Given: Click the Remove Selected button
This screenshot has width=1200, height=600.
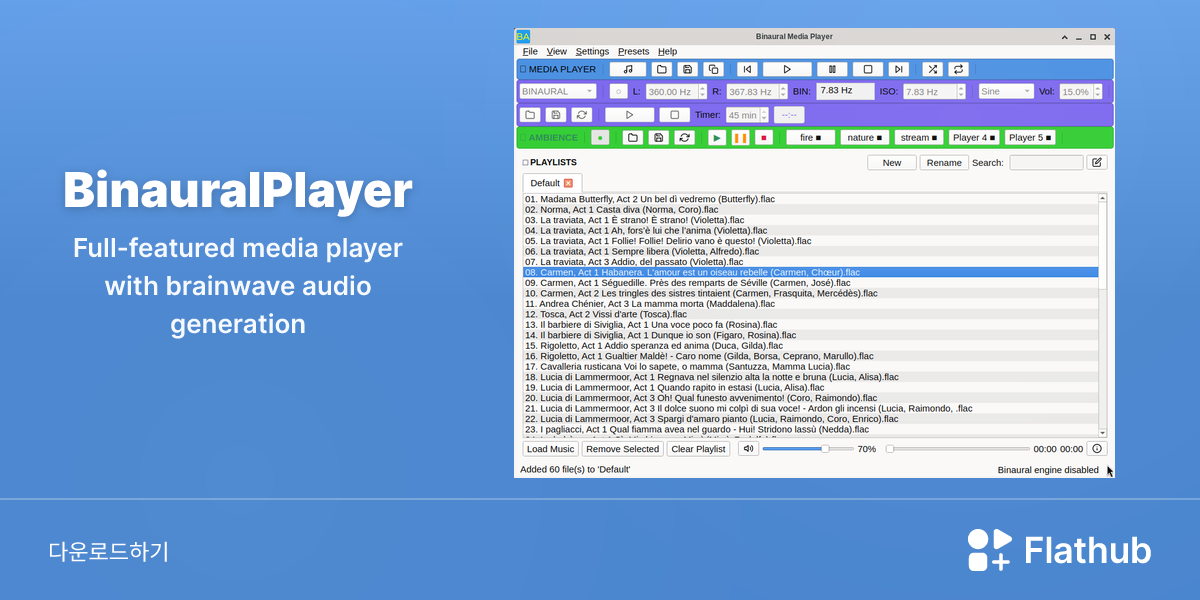Looking at the screenshot, I should tap(623, 449).
